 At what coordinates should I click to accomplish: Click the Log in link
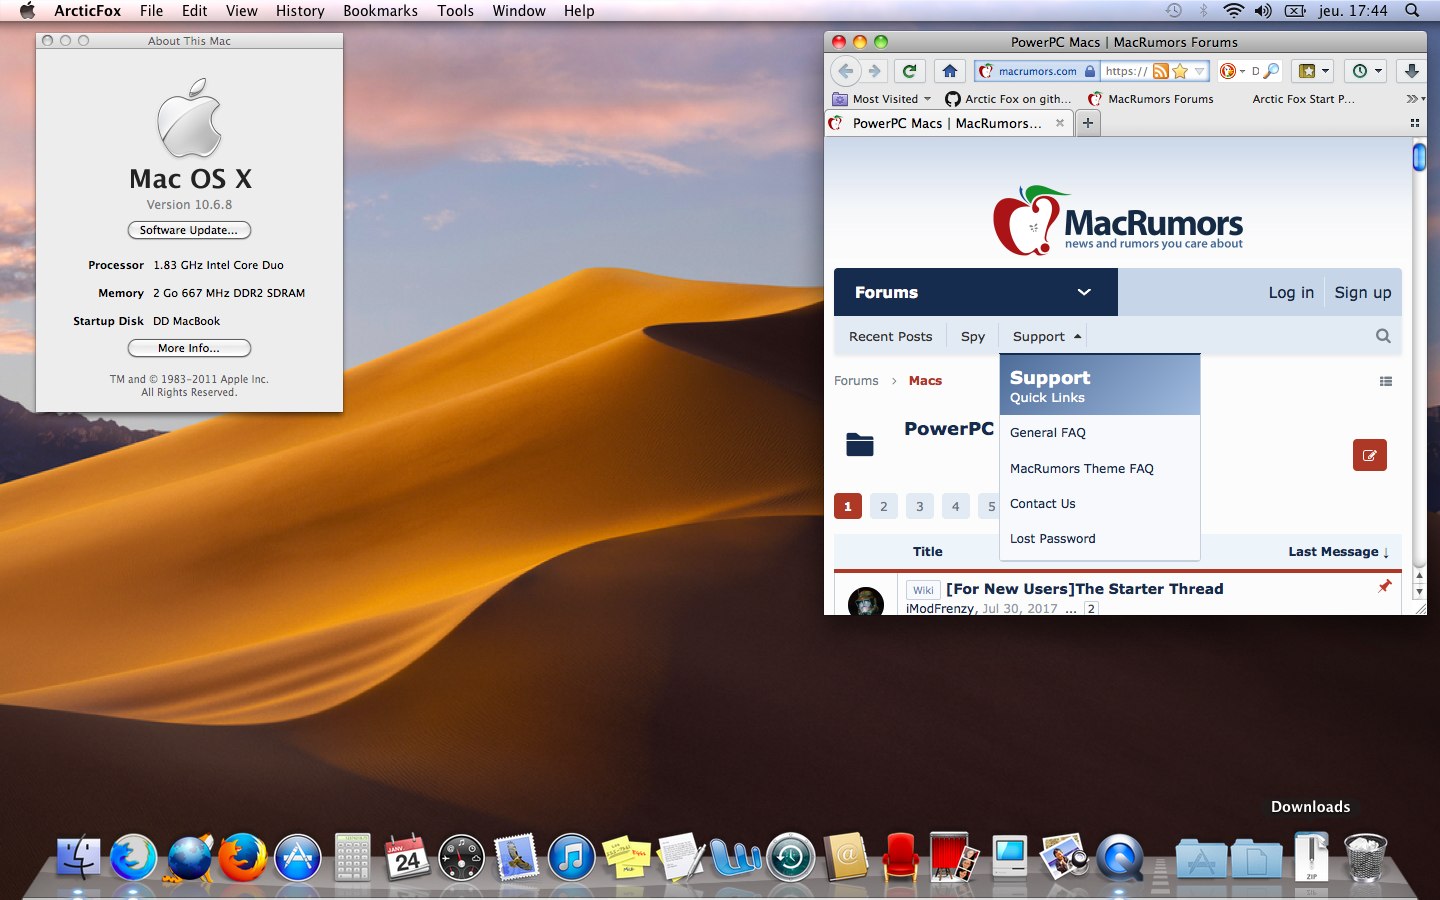[x=1291, y=292]
